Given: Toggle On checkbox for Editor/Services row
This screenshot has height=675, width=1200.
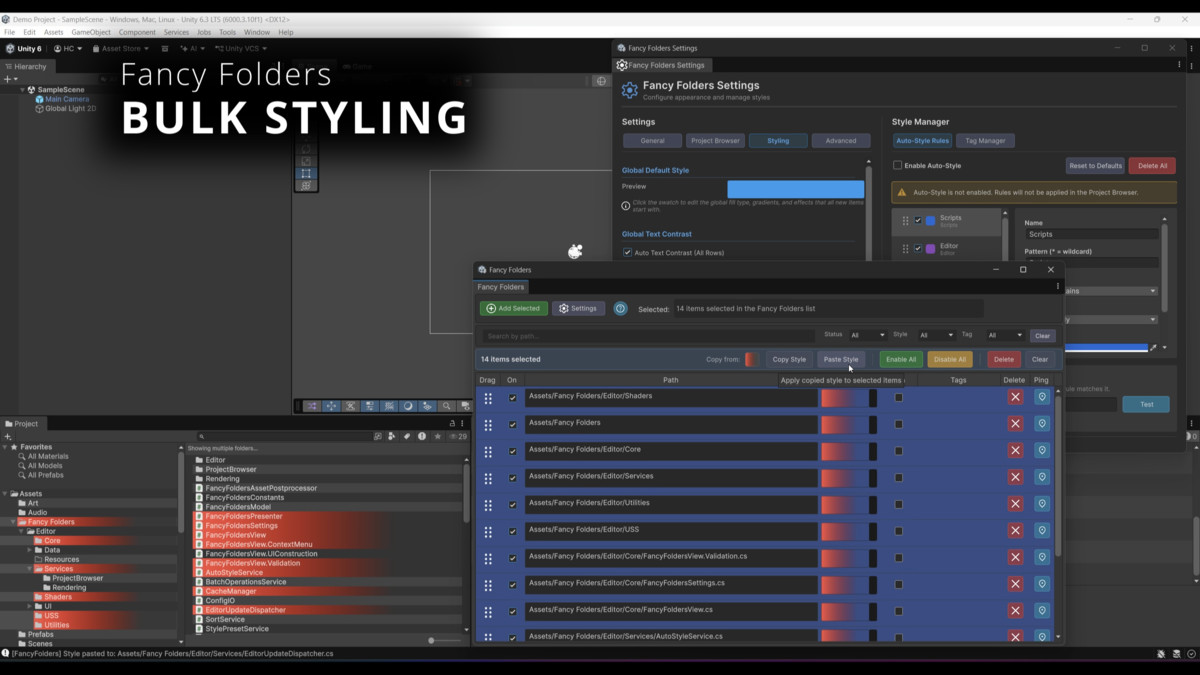Looking at the screenshot, I should click(513, 478).
